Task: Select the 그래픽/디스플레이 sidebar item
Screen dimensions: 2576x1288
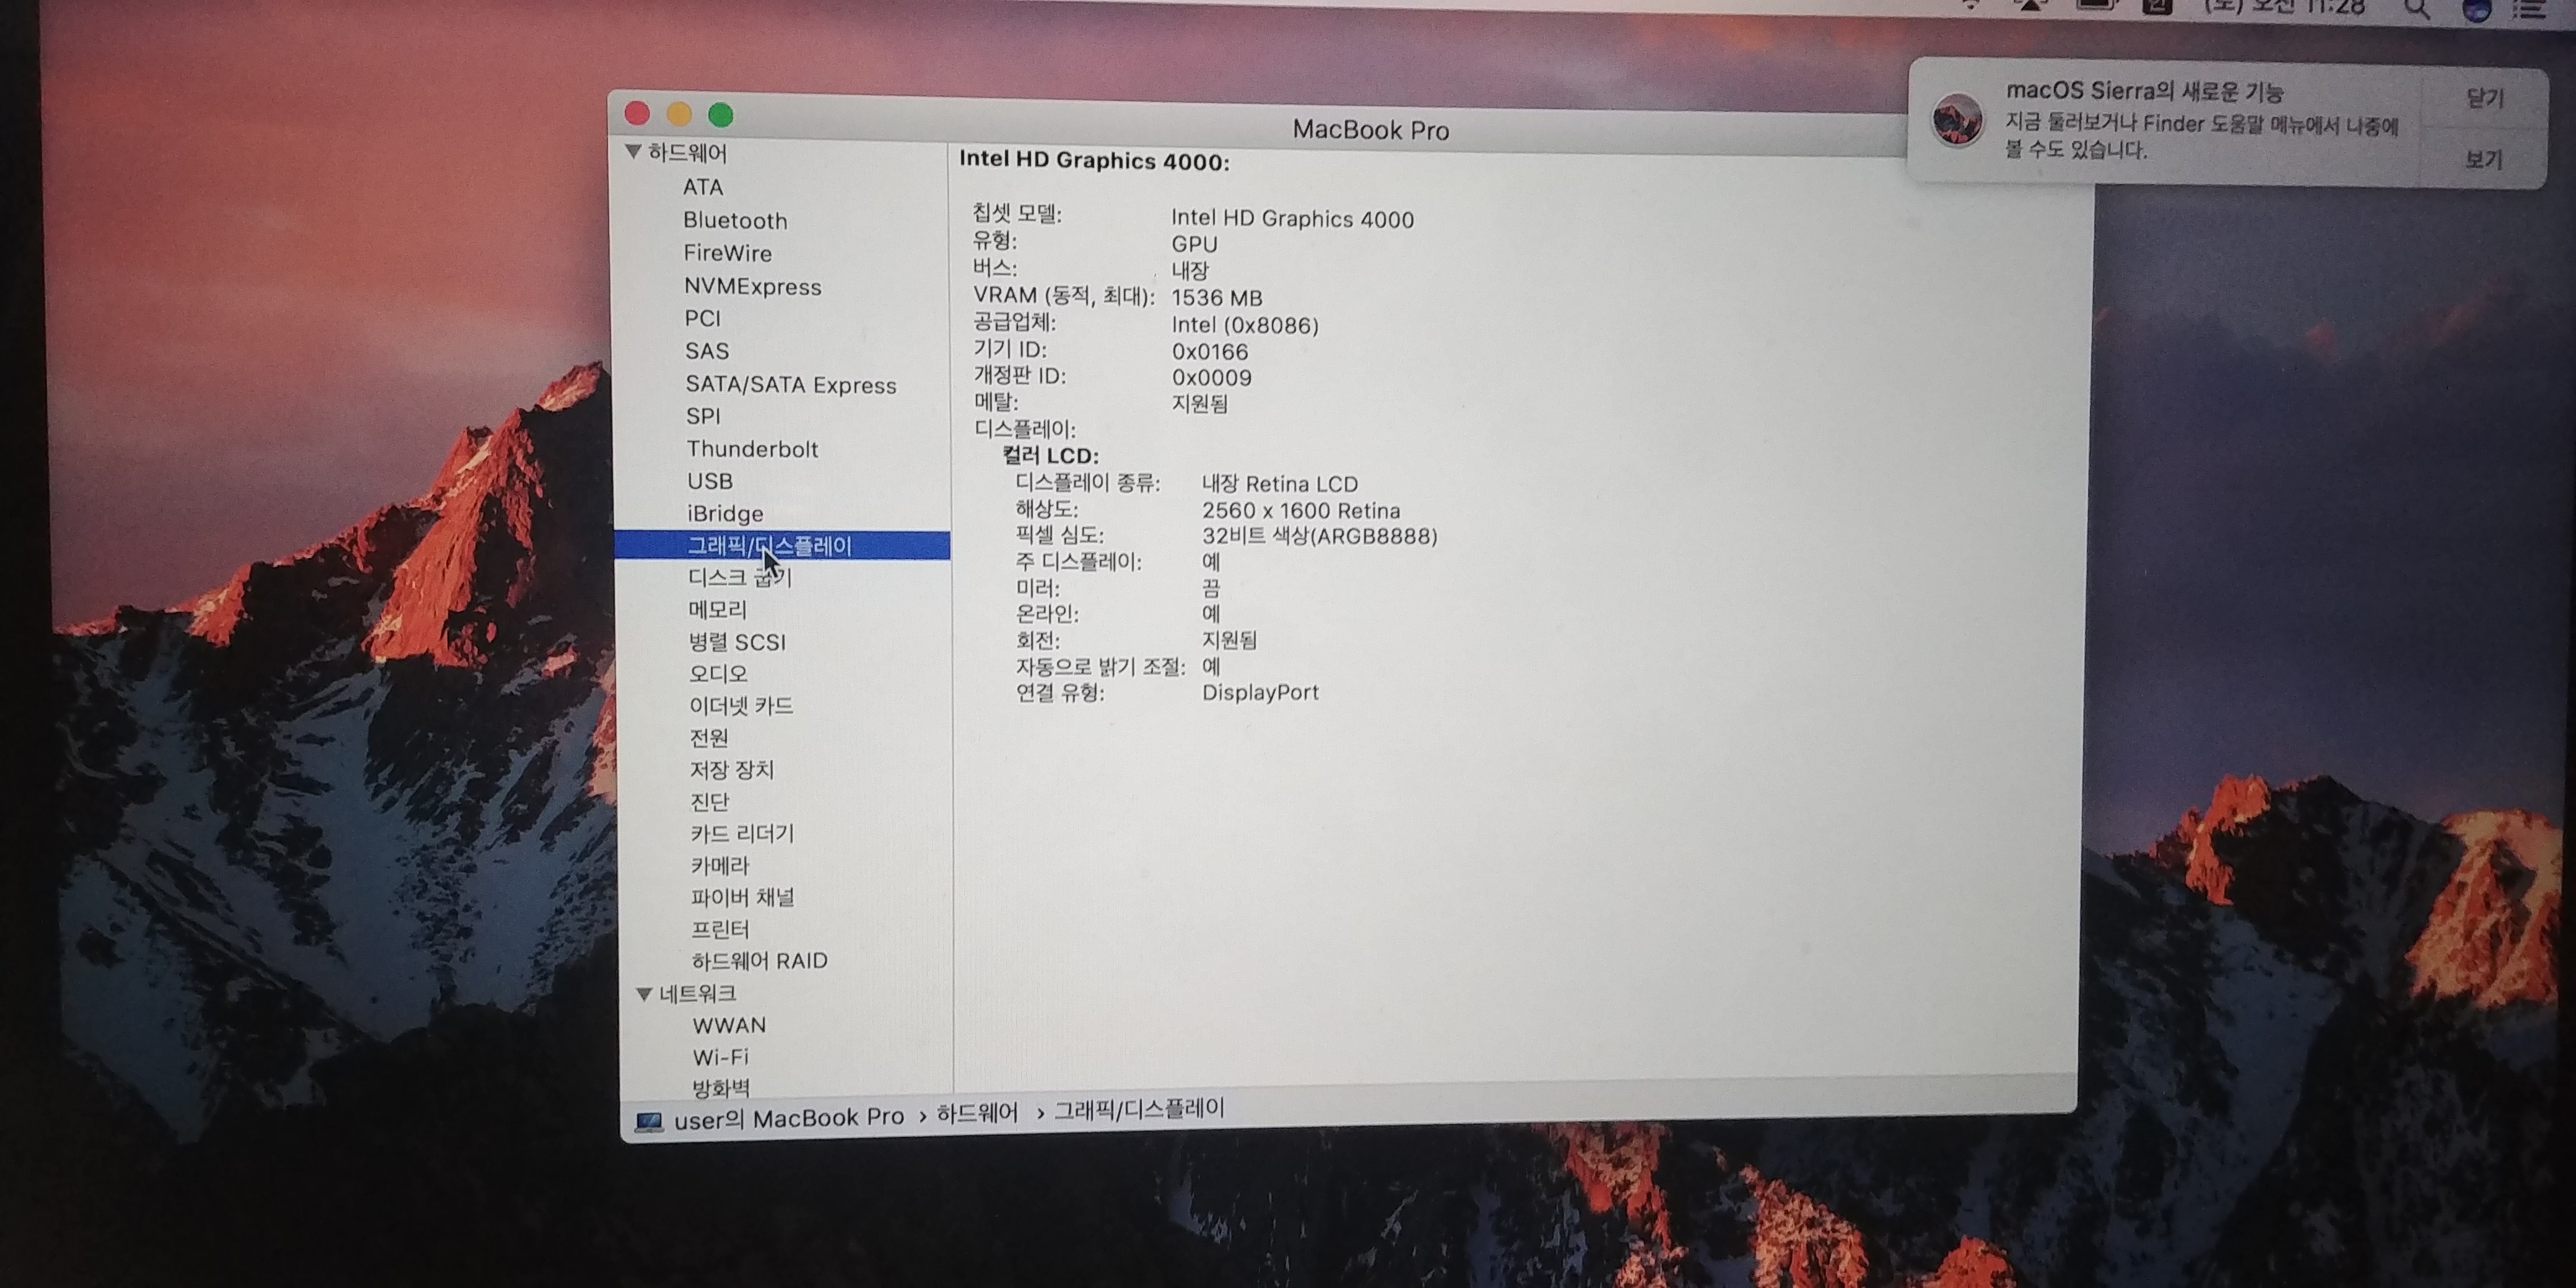Action: (769, 546)
